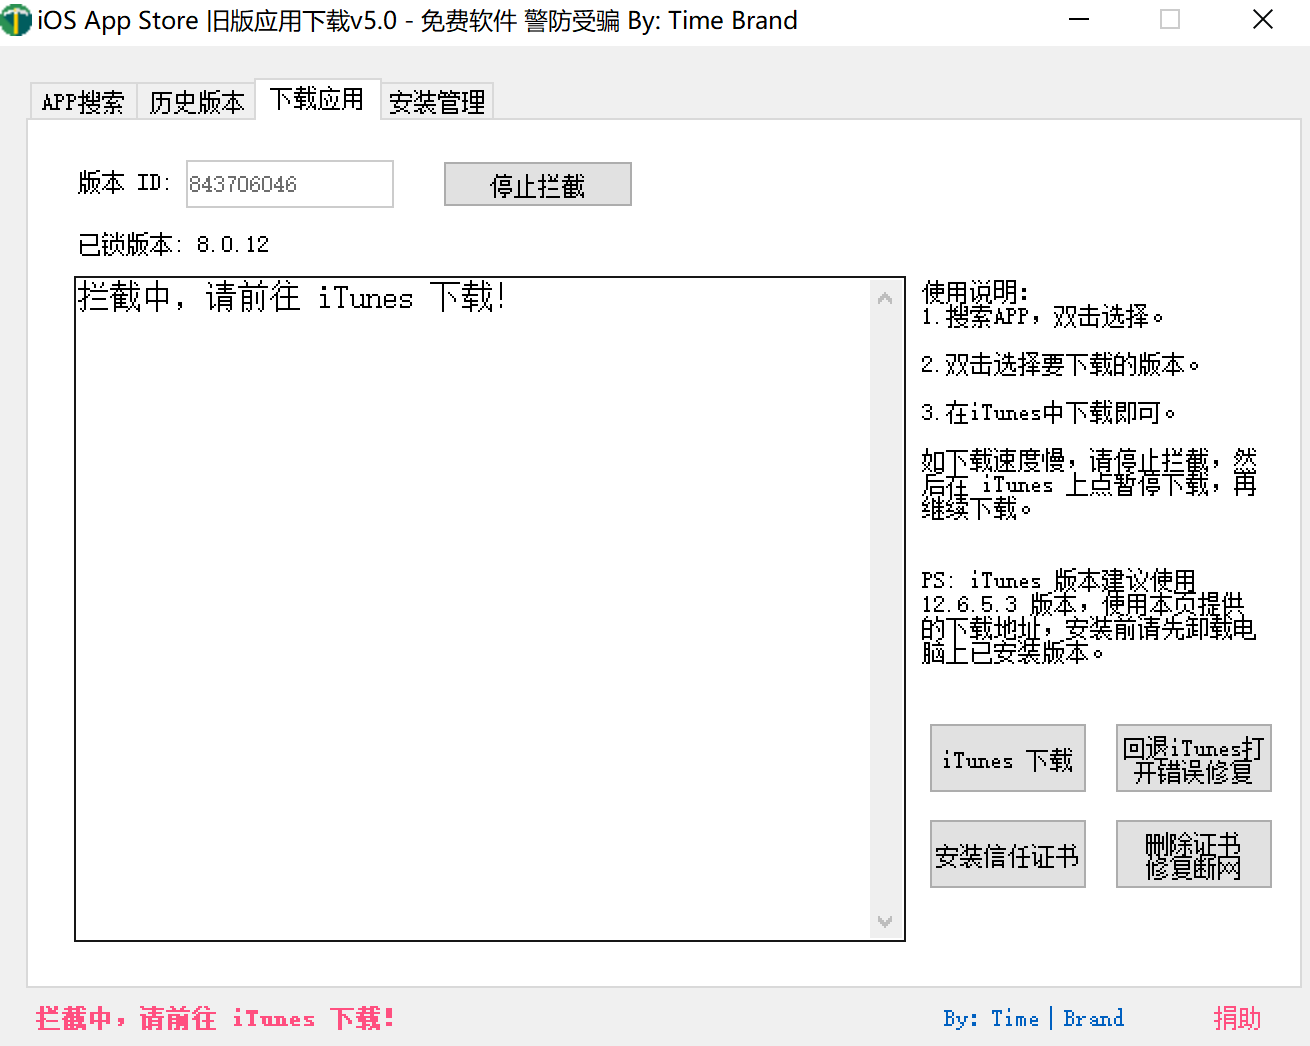Switch to the APP搜索 tab

83,102
